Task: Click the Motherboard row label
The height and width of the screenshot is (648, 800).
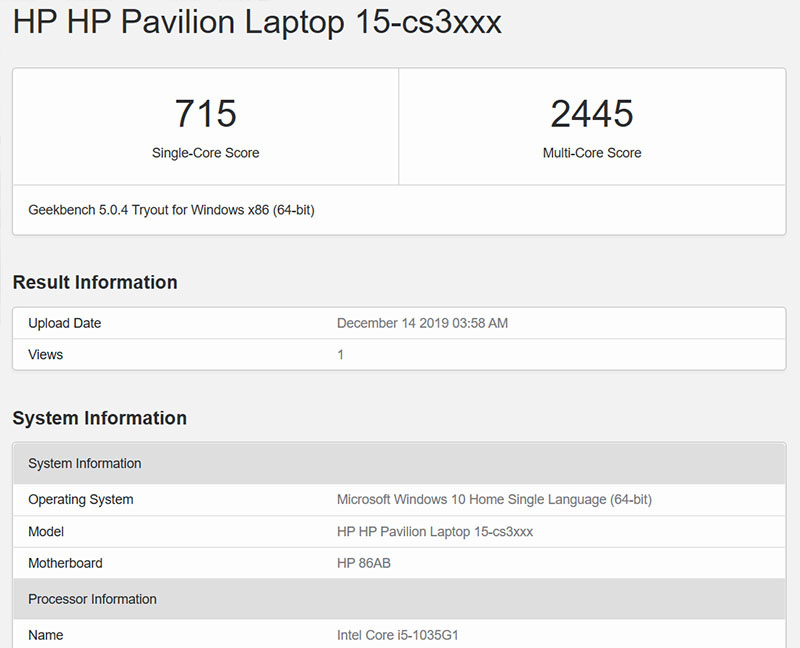Action: [65, 563]
